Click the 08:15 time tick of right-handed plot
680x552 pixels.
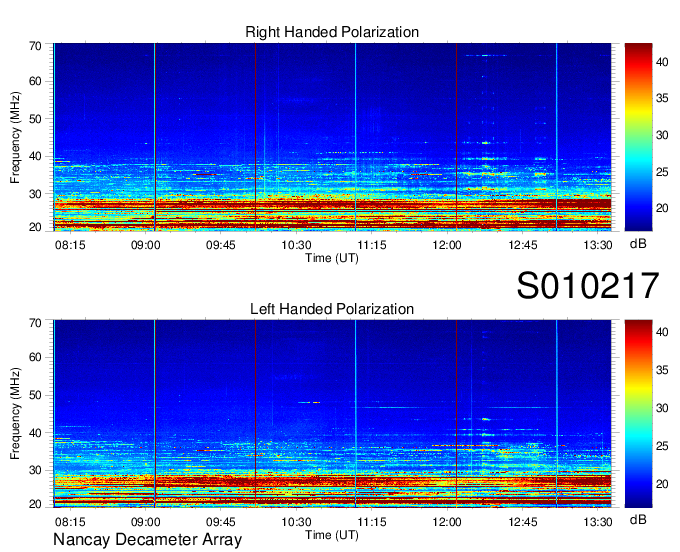[70, 245]
